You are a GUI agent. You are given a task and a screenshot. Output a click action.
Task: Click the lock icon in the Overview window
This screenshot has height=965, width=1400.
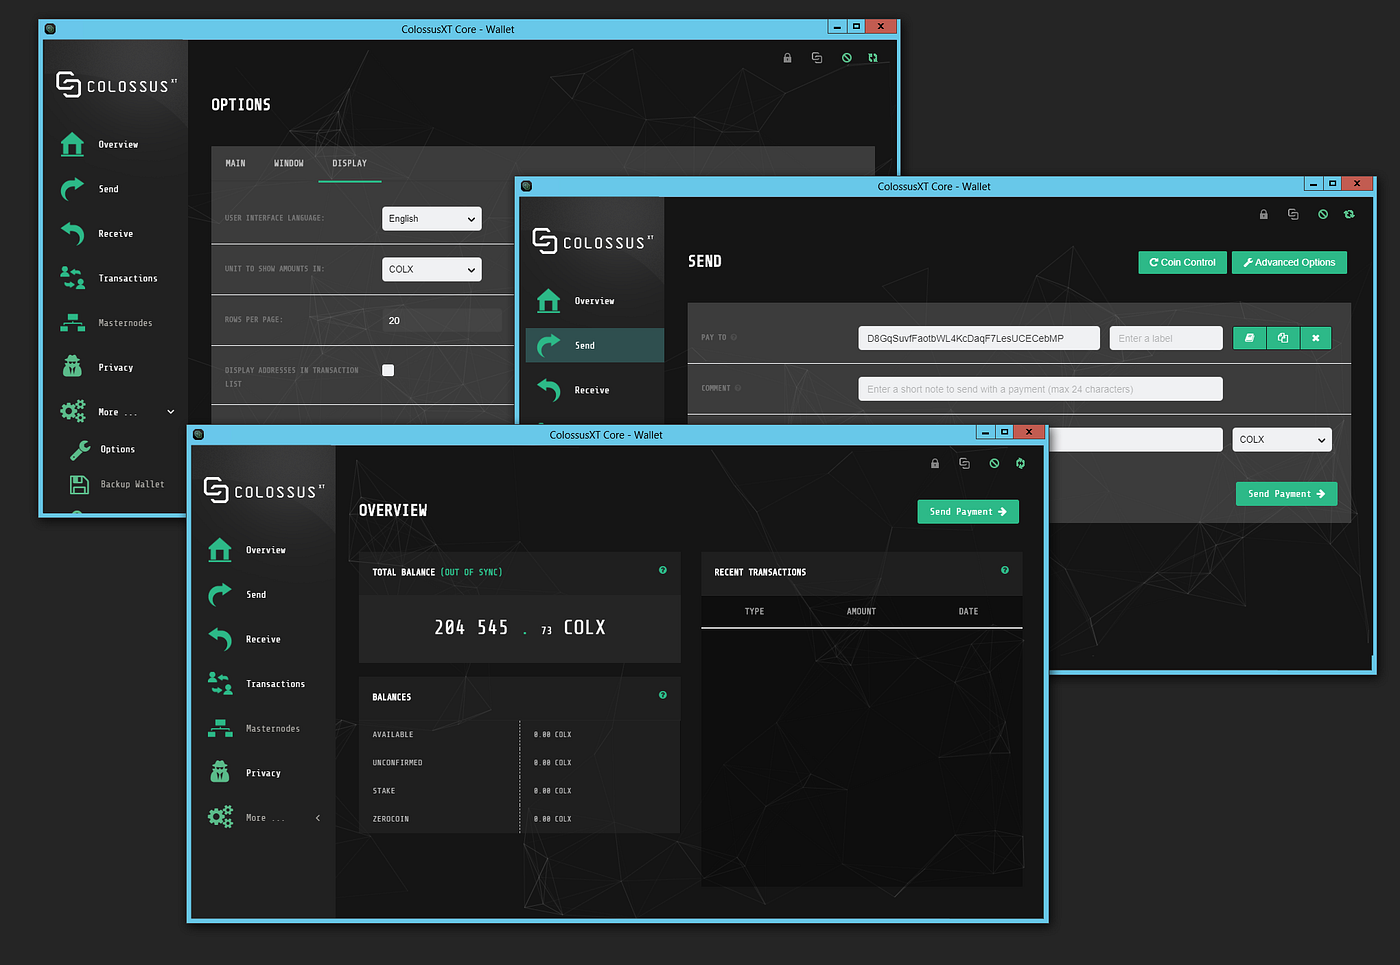(x=935, y=464)
